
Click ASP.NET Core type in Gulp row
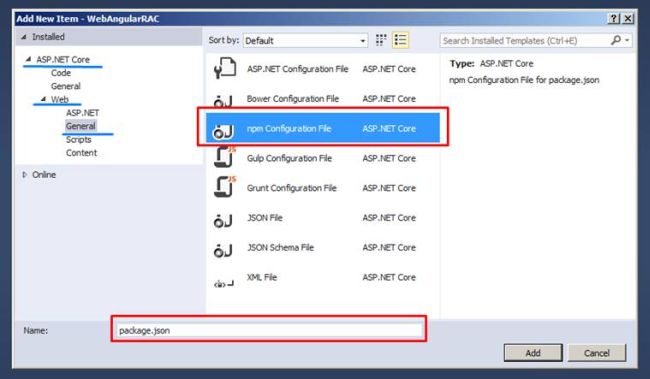389,158
